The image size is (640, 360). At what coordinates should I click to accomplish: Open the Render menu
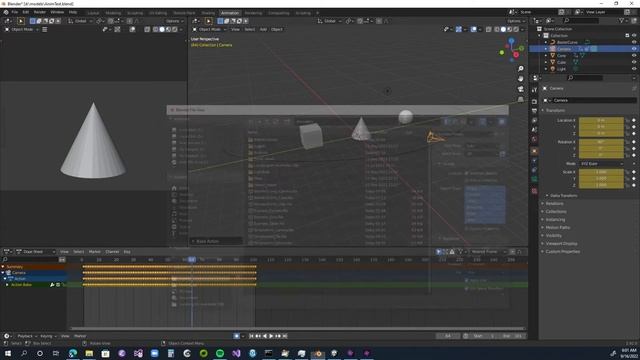point(40,12)
